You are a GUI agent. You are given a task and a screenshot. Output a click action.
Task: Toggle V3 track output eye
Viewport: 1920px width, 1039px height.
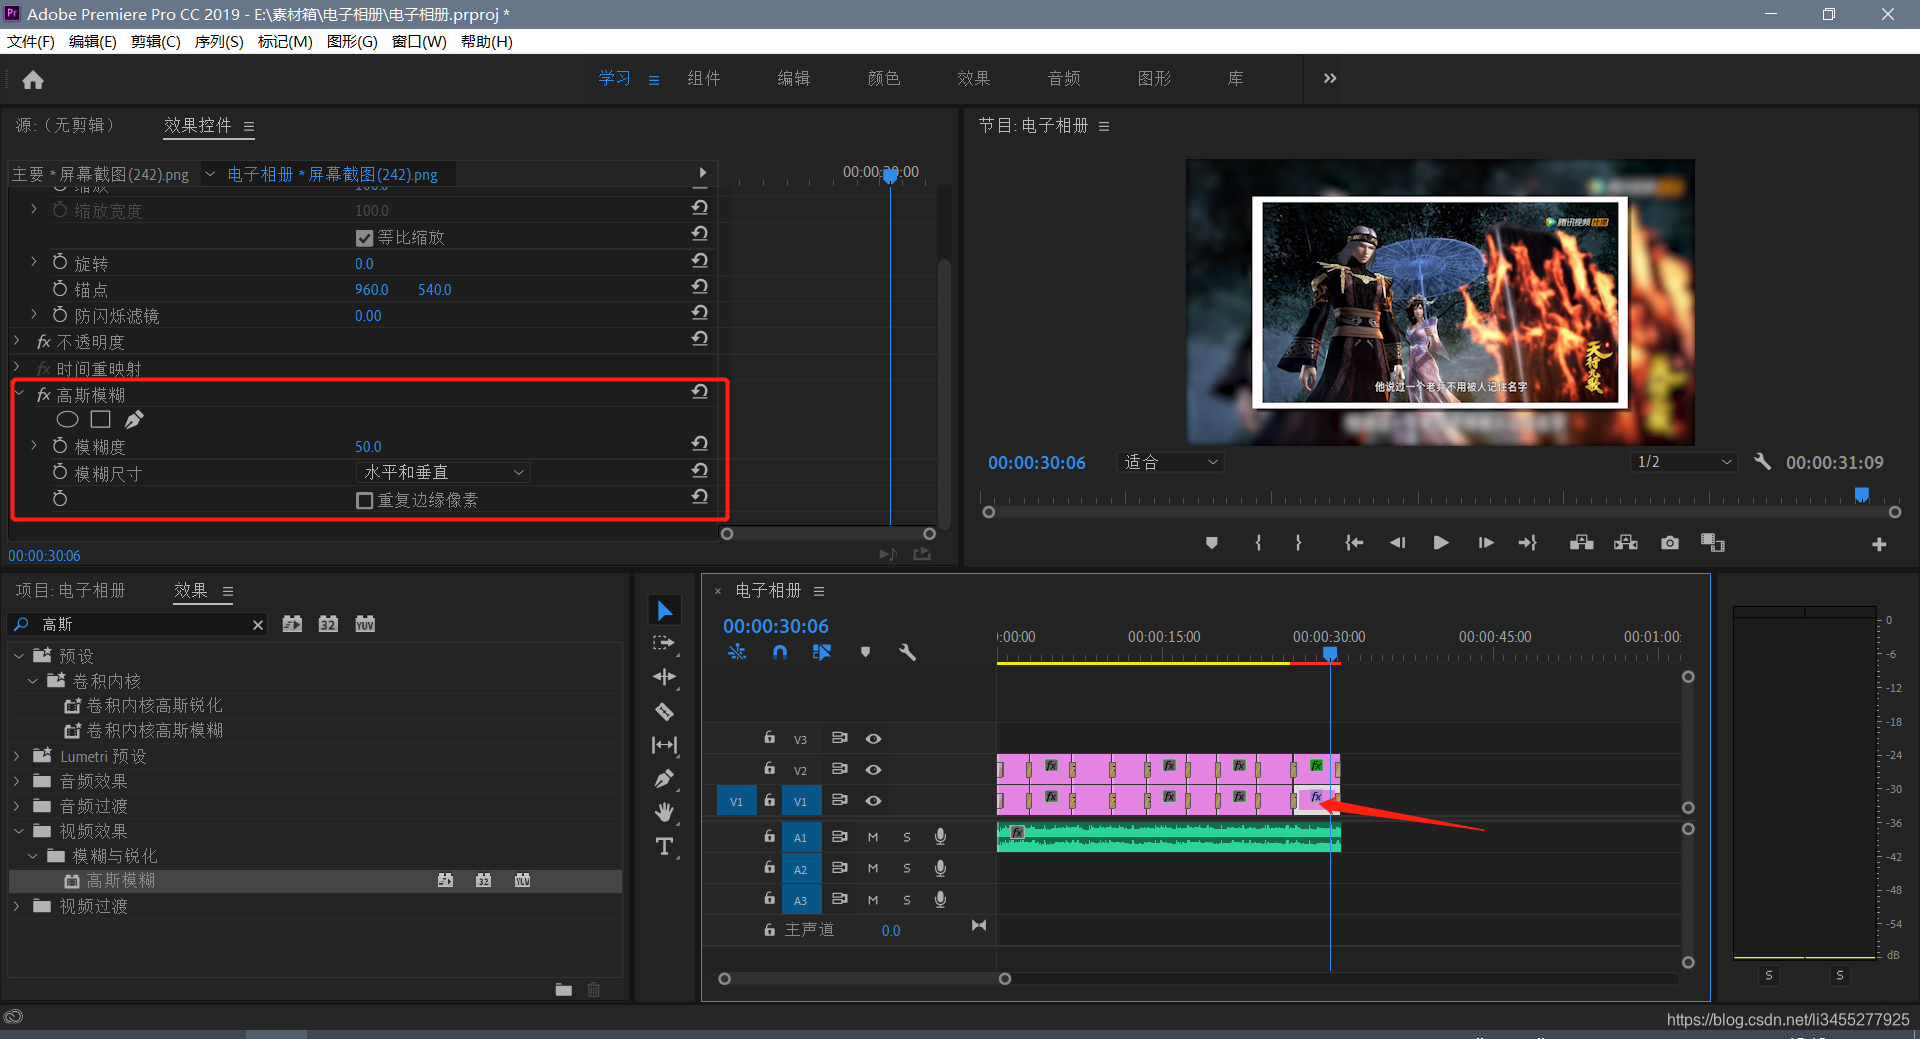click(x=873, y=739)
